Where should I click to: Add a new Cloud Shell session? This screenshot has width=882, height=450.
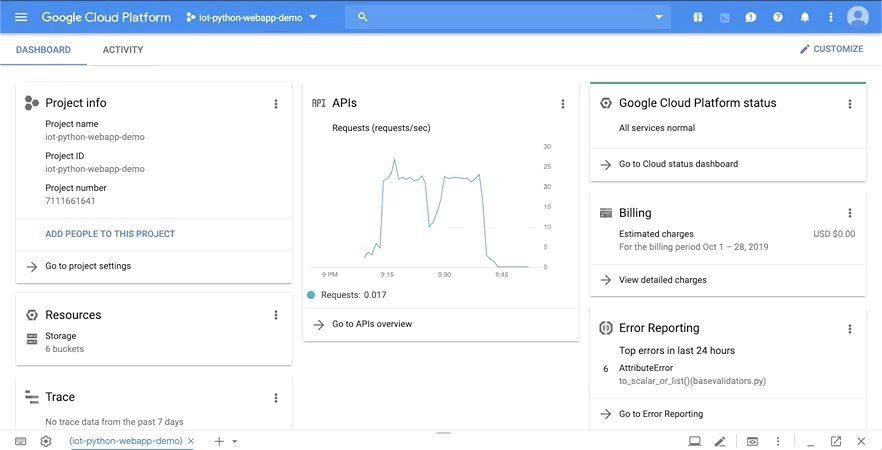click(219, 441)
